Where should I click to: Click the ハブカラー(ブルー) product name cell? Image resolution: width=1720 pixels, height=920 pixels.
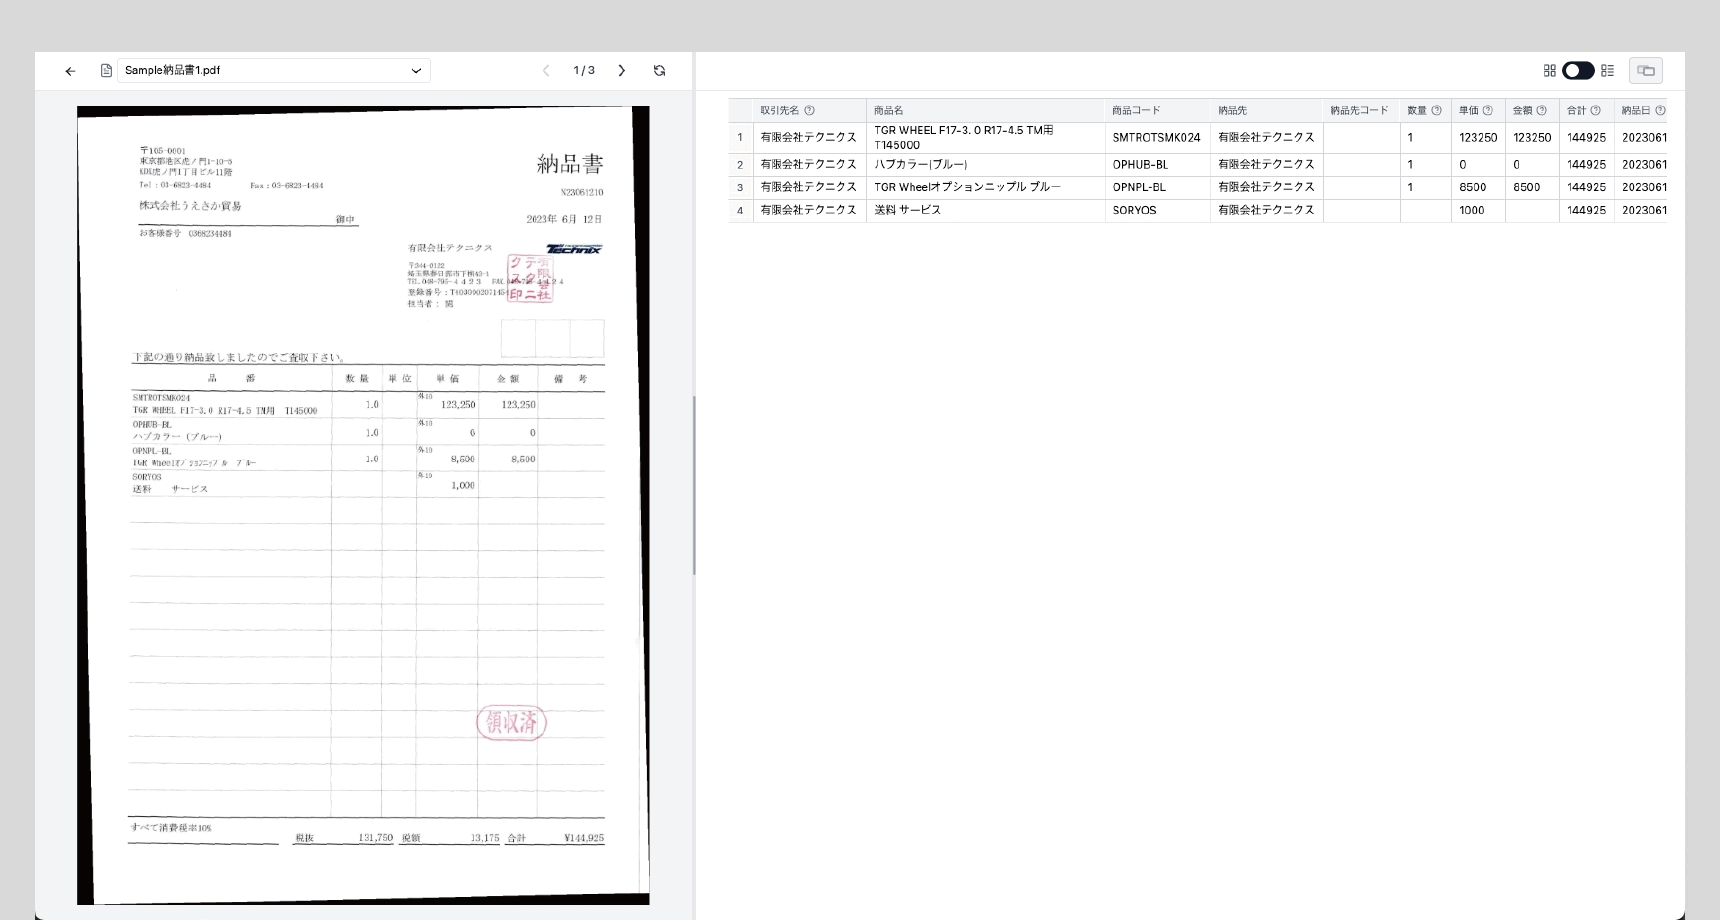coord(920,165)
